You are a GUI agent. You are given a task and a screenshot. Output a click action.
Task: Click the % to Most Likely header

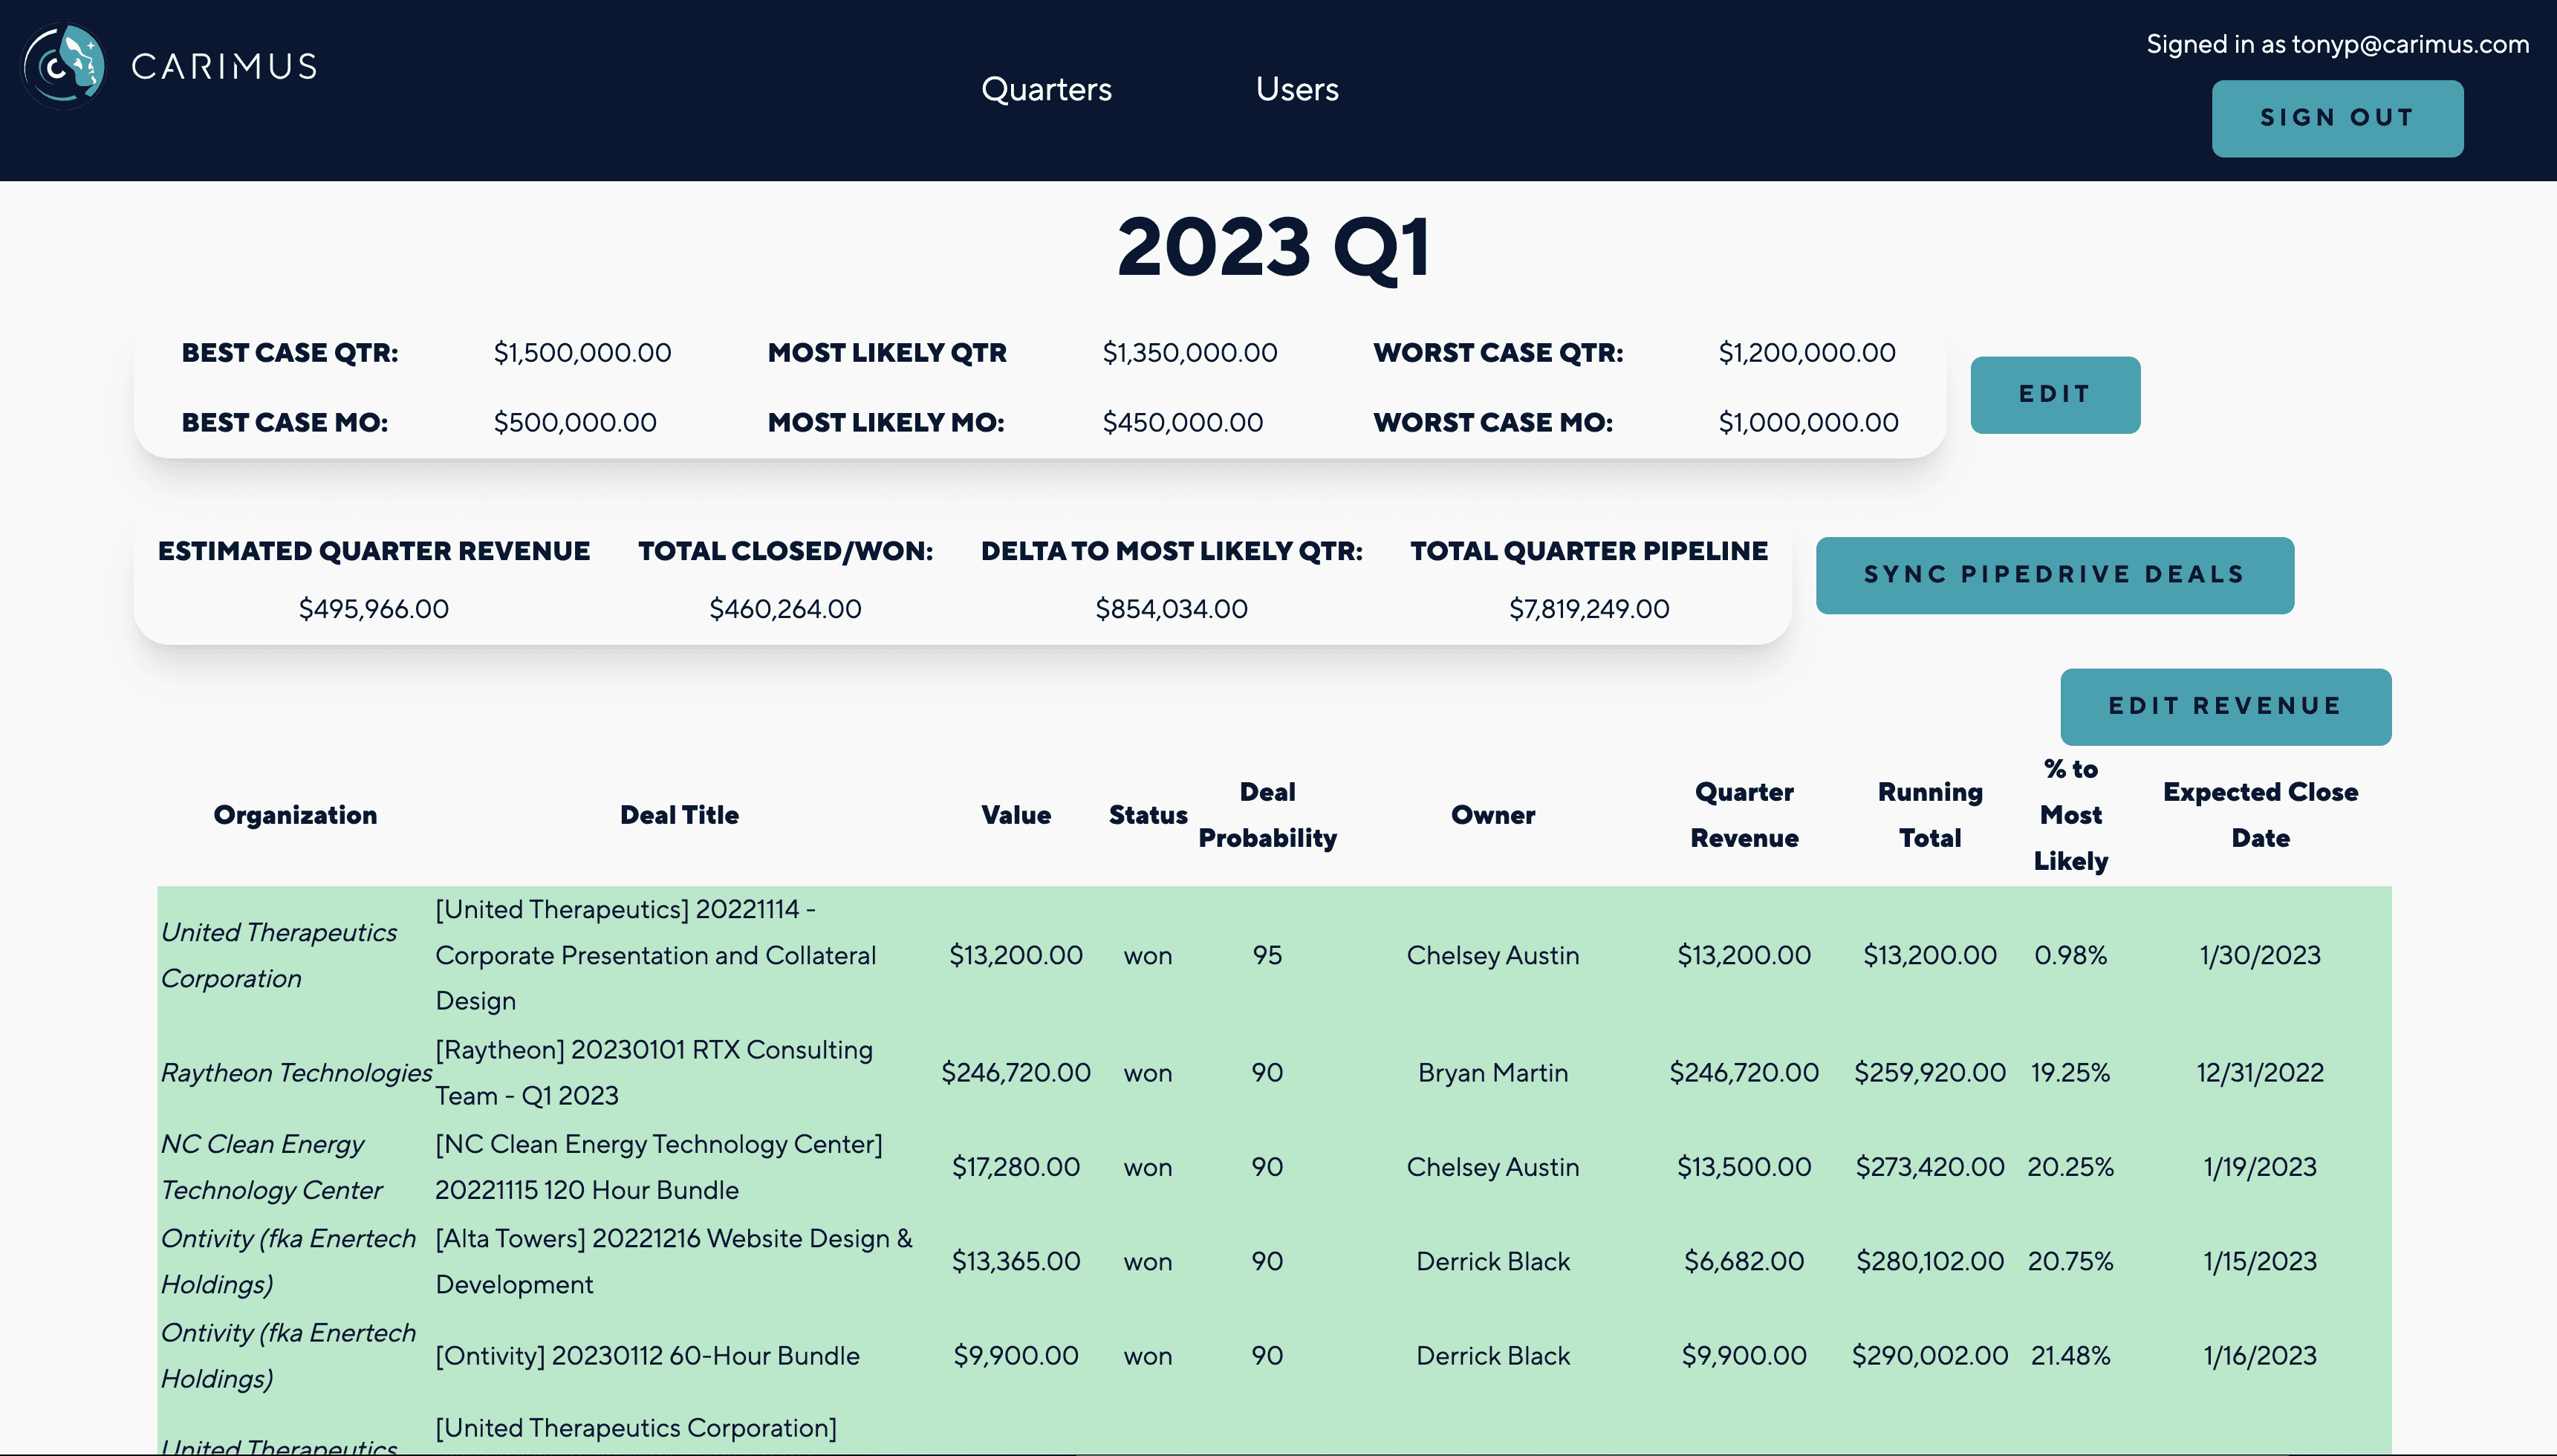click(2070, 815)
